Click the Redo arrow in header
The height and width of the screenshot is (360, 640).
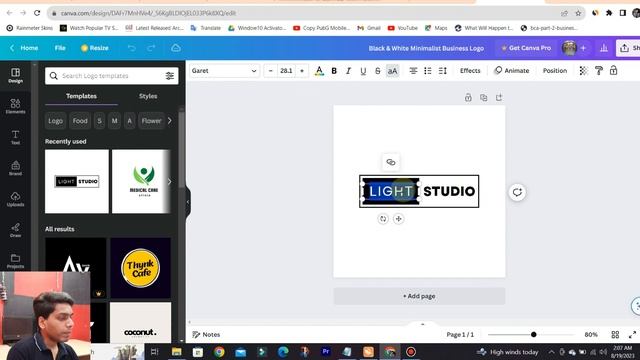click(151, 48)
